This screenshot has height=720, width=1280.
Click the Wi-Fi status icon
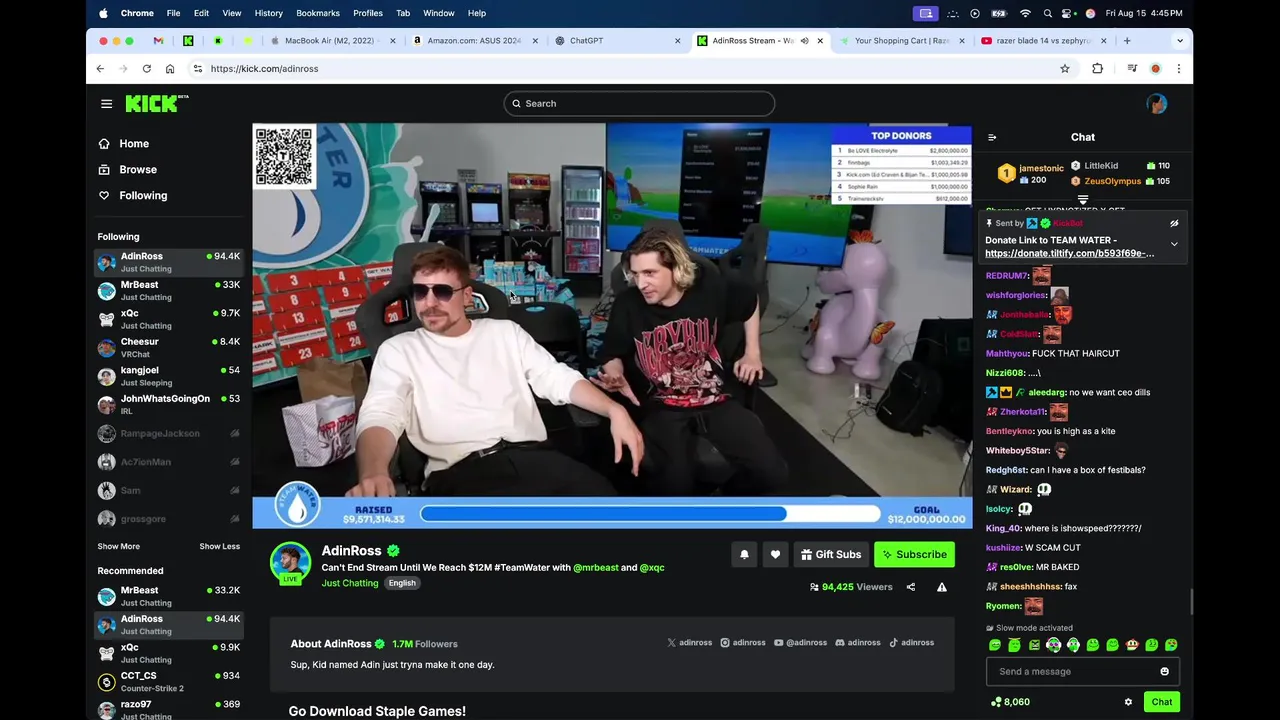[x=1025, y=13]
